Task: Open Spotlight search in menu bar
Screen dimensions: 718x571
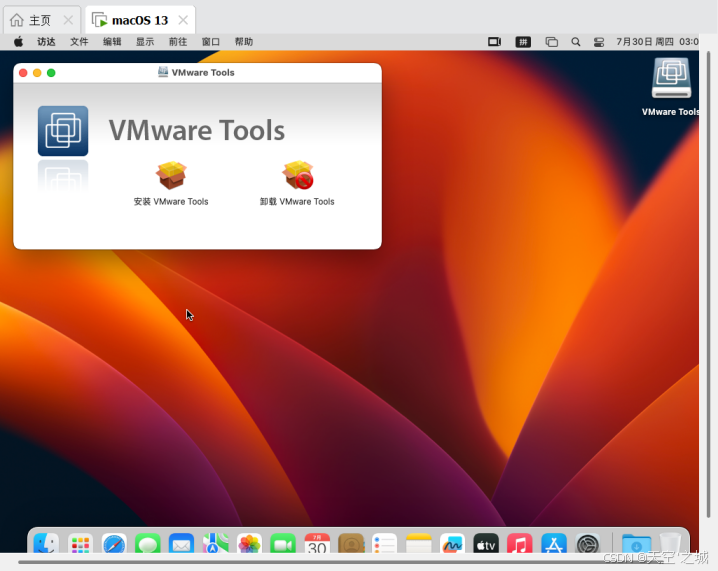Action: point(576,42)
